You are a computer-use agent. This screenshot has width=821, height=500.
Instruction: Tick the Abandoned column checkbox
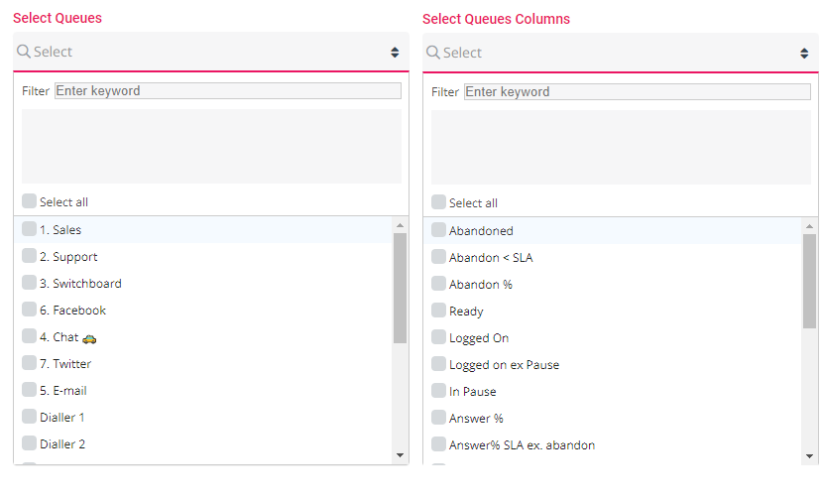coord(439,230)
